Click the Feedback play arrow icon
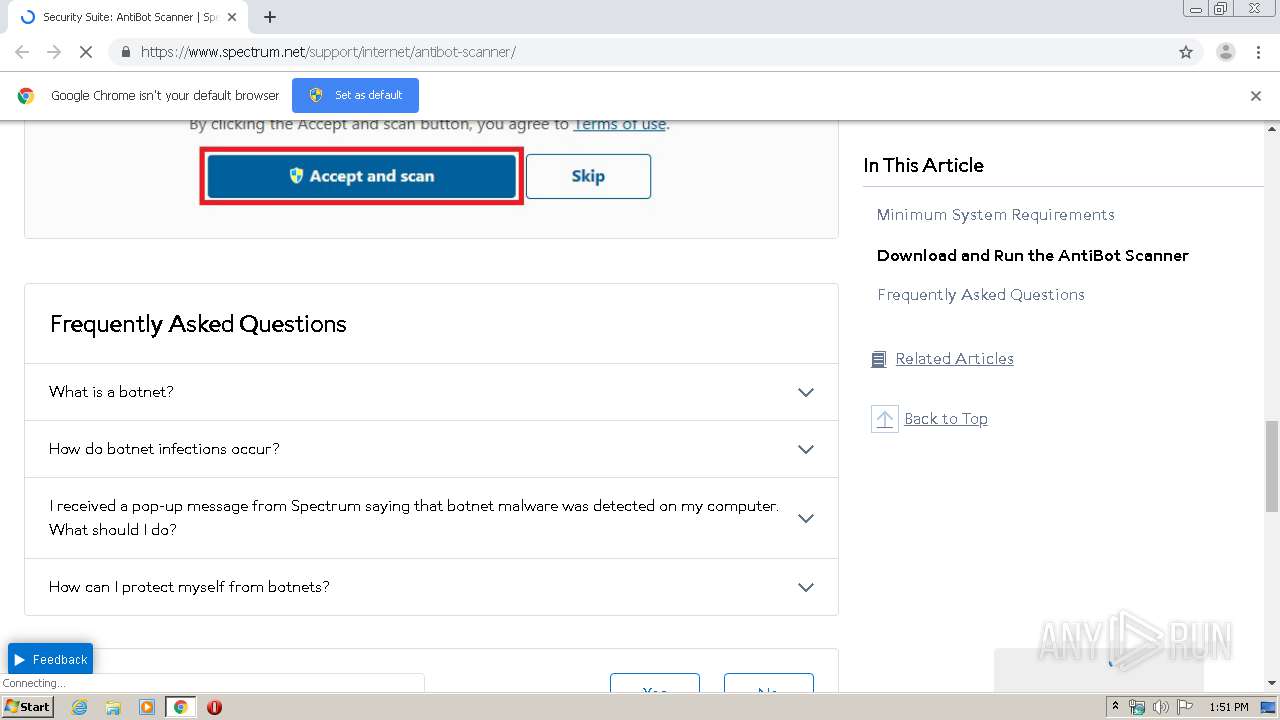Screen dimensions: 1280x720 pos(20,660)
